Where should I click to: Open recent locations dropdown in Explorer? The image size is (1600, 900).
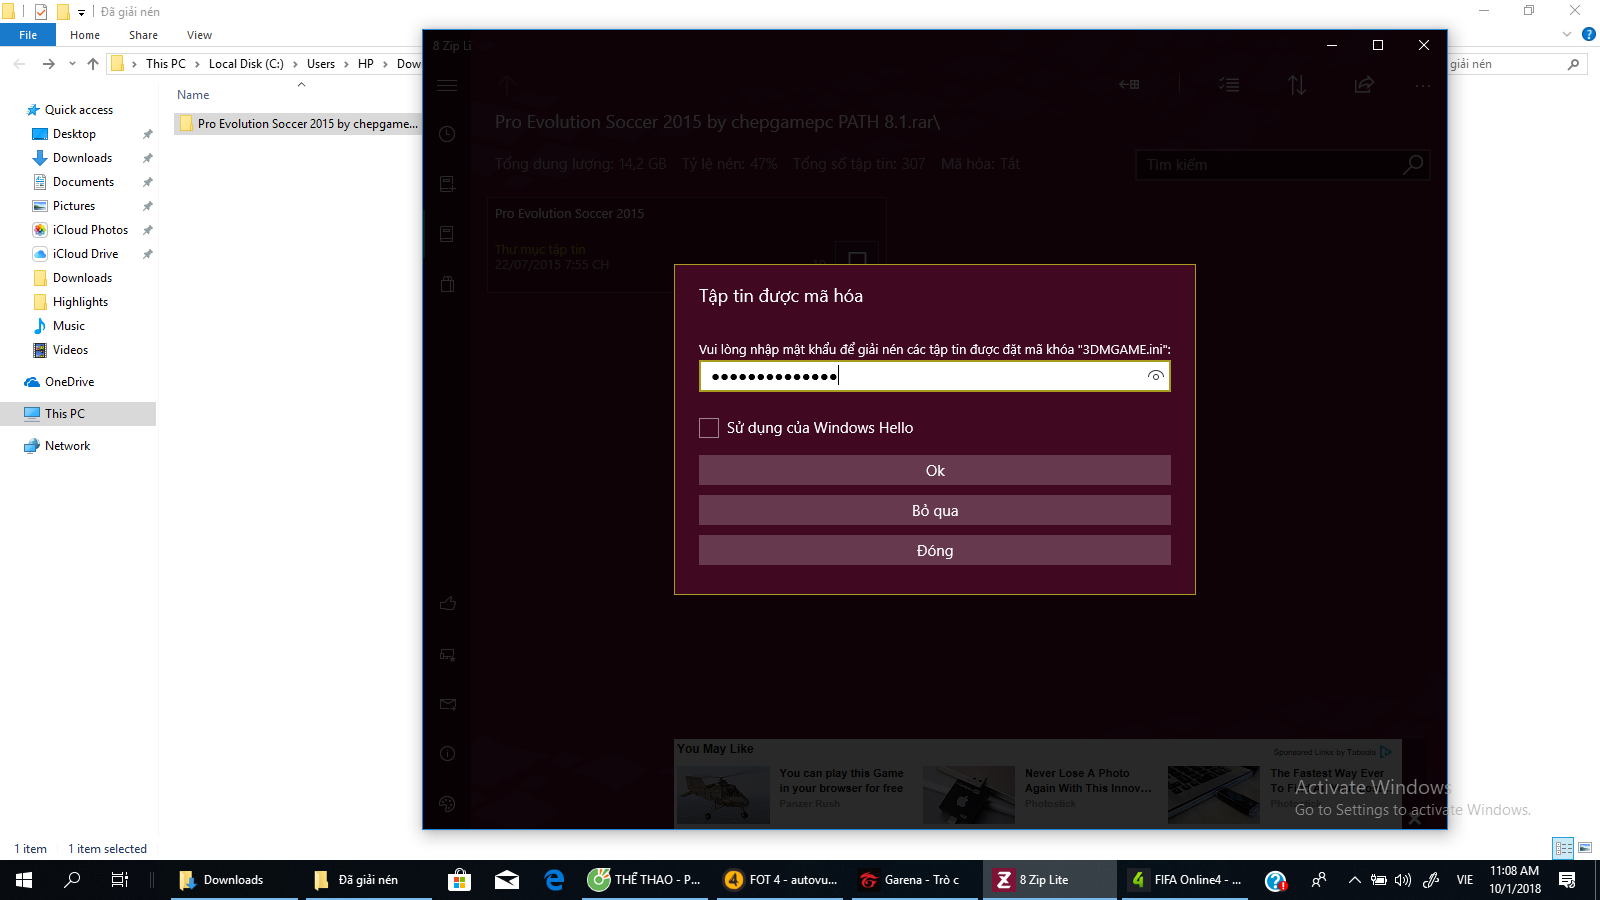point(72,64)
